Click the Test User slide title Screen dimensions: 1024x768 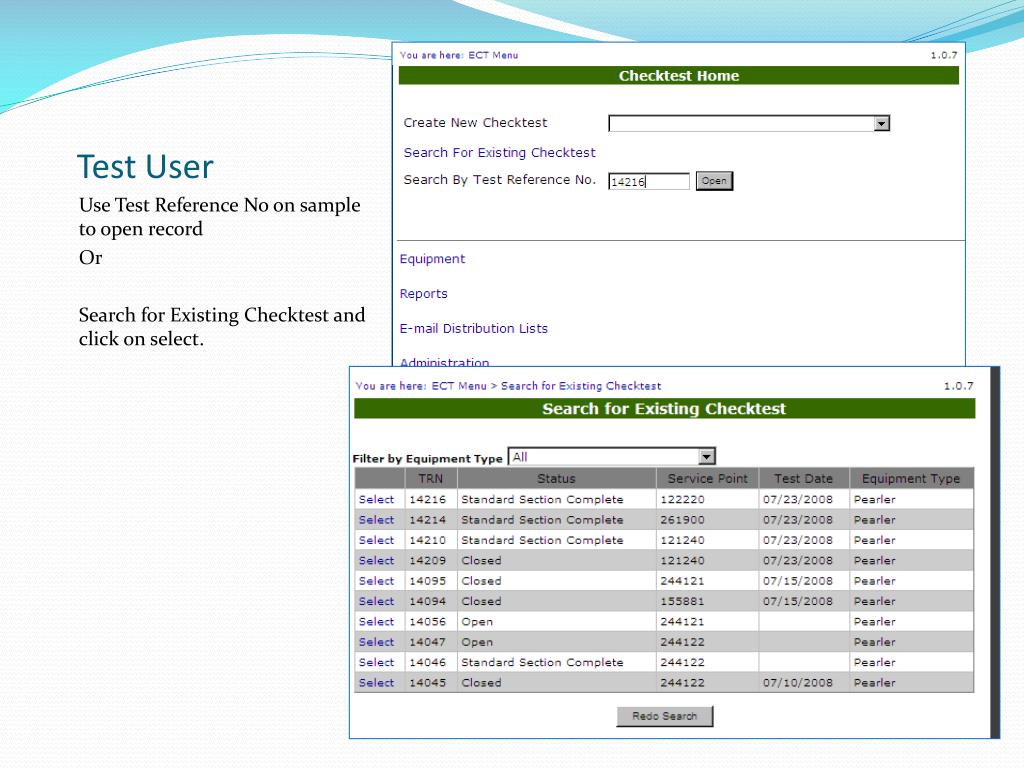[145, 167]
